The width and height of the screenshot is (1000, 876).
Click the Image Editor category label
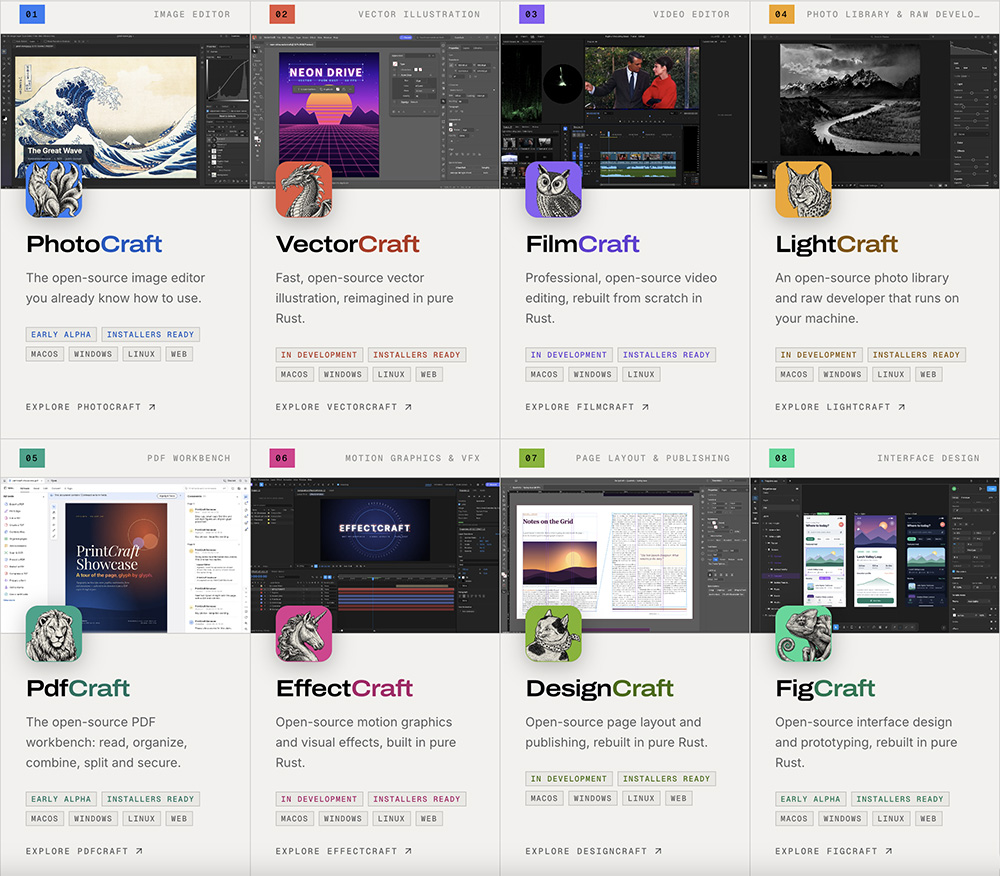pos(192,14)
